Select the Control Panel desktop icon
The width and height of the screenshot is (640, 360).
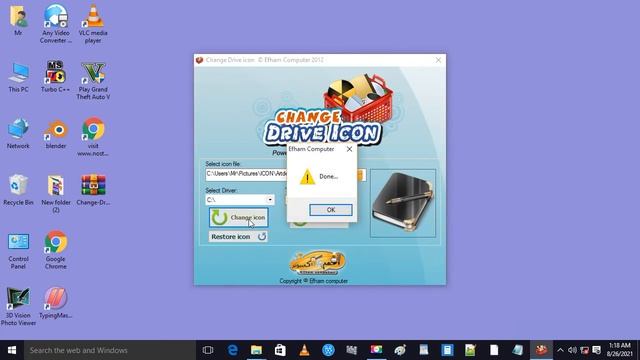click(18, 251)
